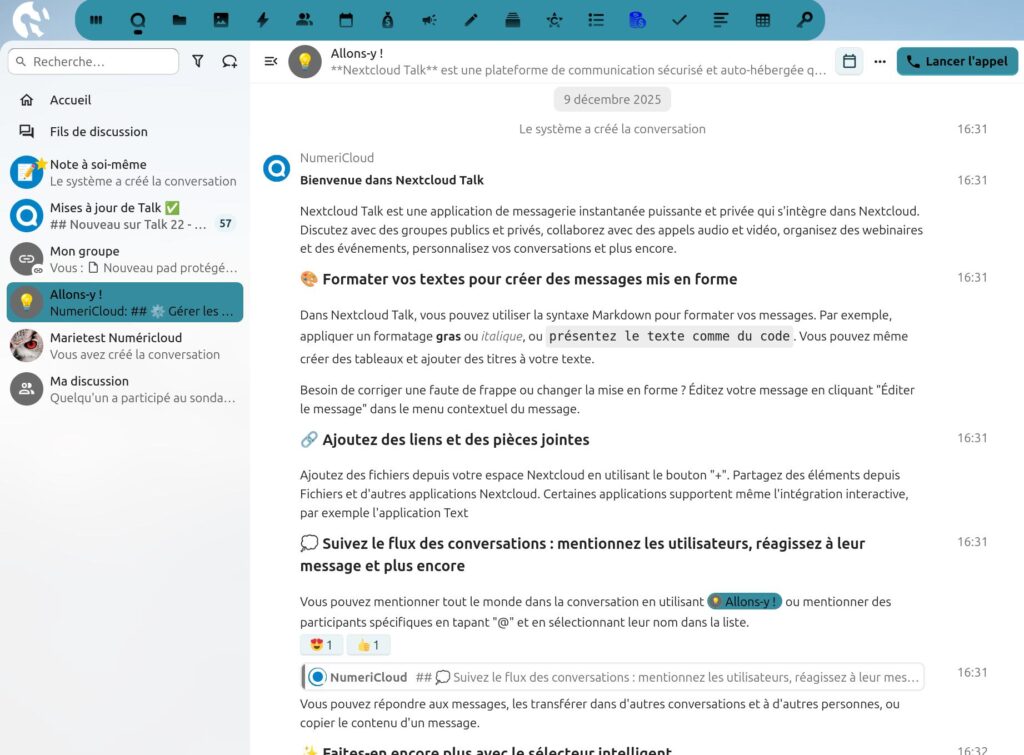
Task: Open the Talk app icon in top bar
Action: (138, 20)
